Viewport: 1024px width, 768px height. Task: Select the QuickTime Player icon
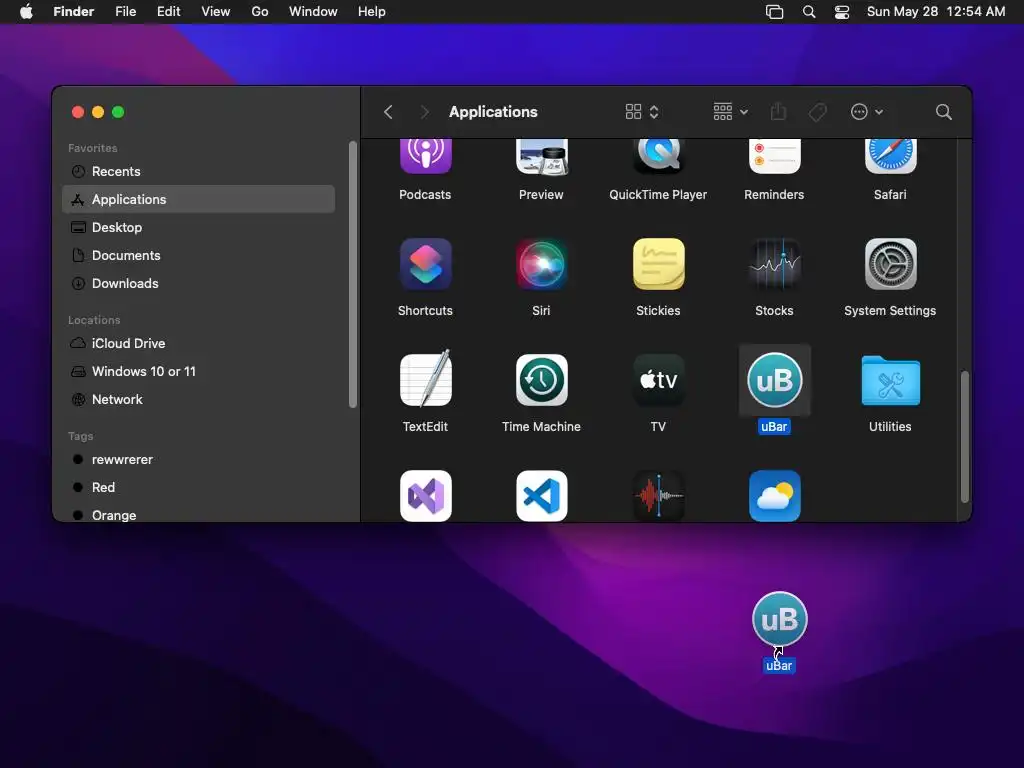pos(658,156)
